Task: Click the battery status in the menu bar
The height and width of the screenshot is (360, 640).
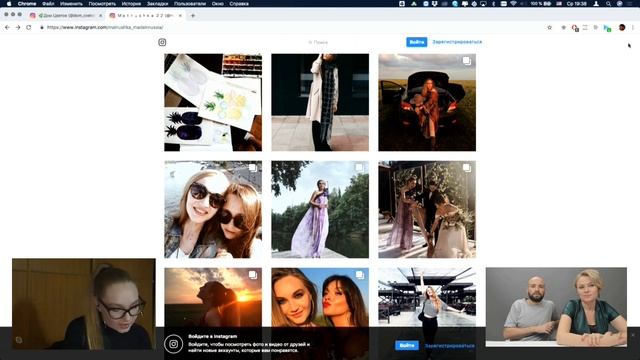Action: click(x=541, y=4)
